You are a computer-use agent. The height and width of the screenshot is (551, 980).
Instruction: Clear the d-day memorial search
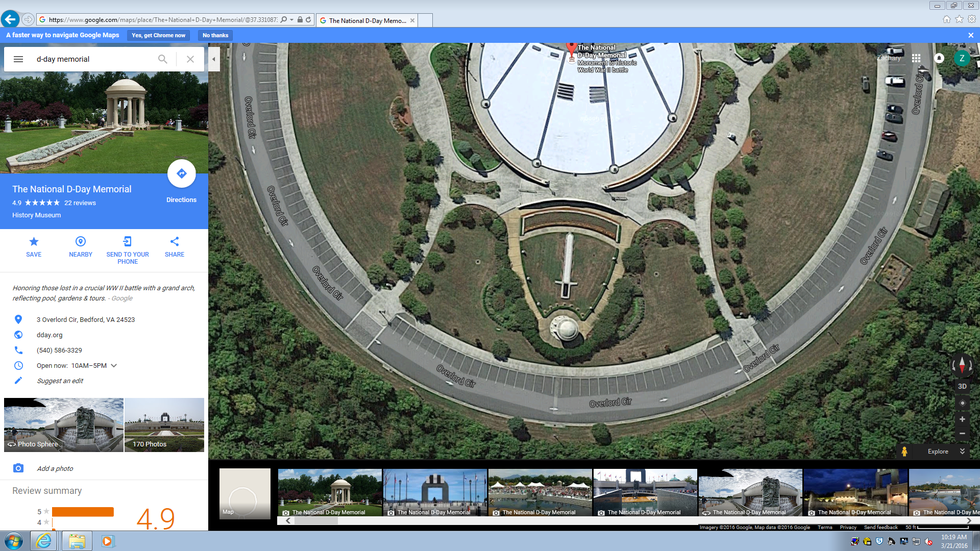point(190,59)
